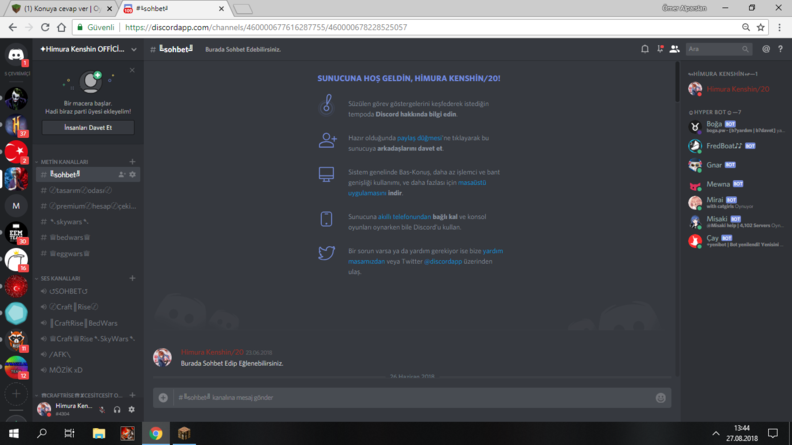This screenshot has height=445, width=792.
Task: Open Chrome zoom magnifier in address bar
Action: [x=746, y=27]
